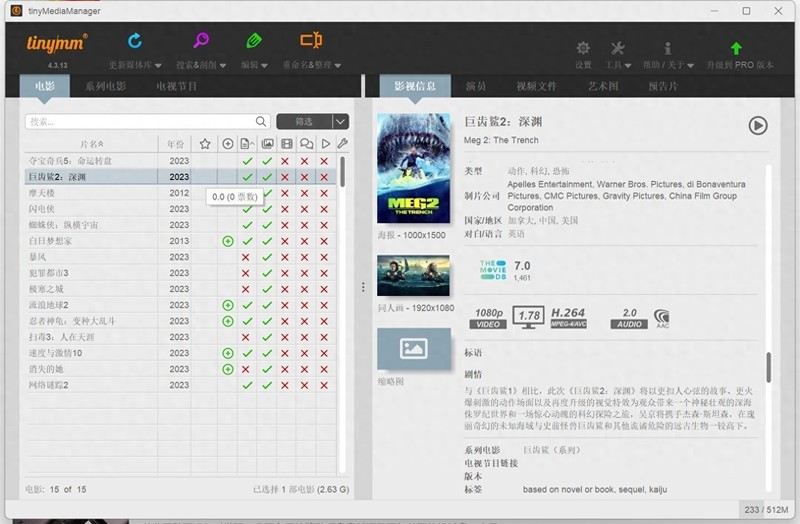800x524 pixels.
Task: Open 重命名&整理 dropdown arrow
Action: click(338, 65)
